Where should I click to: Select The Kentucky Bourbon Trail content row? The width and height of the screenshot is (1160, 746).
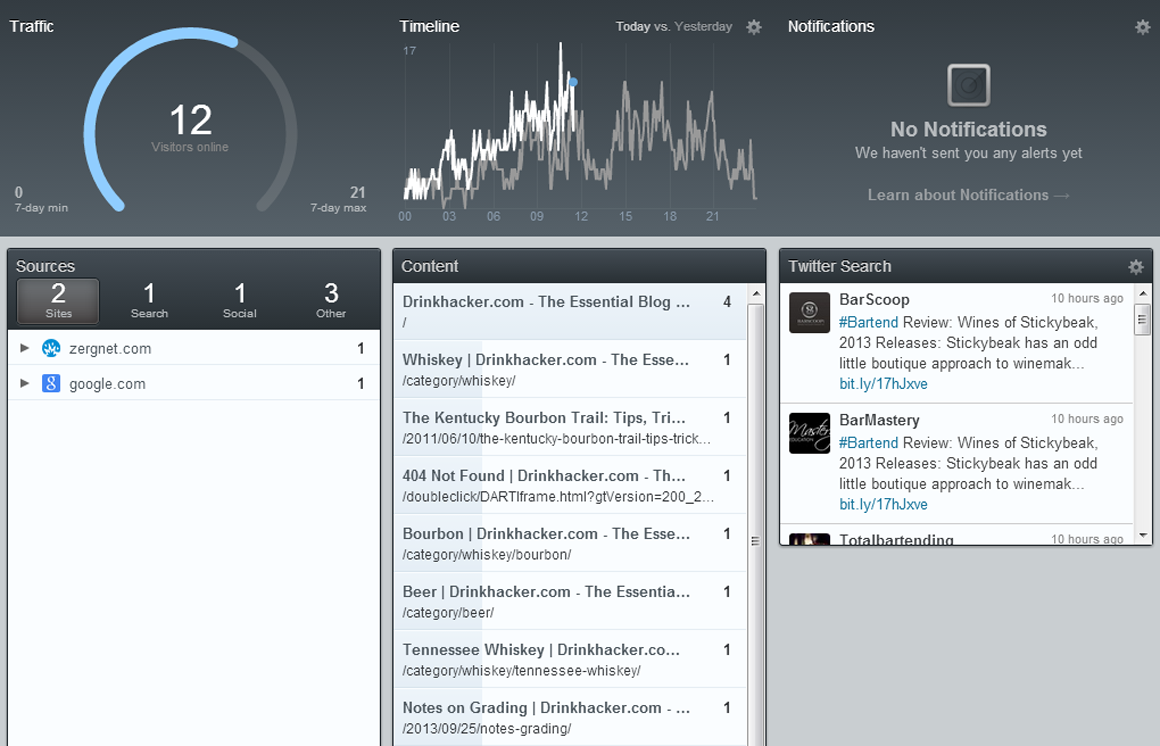[570, 427]
